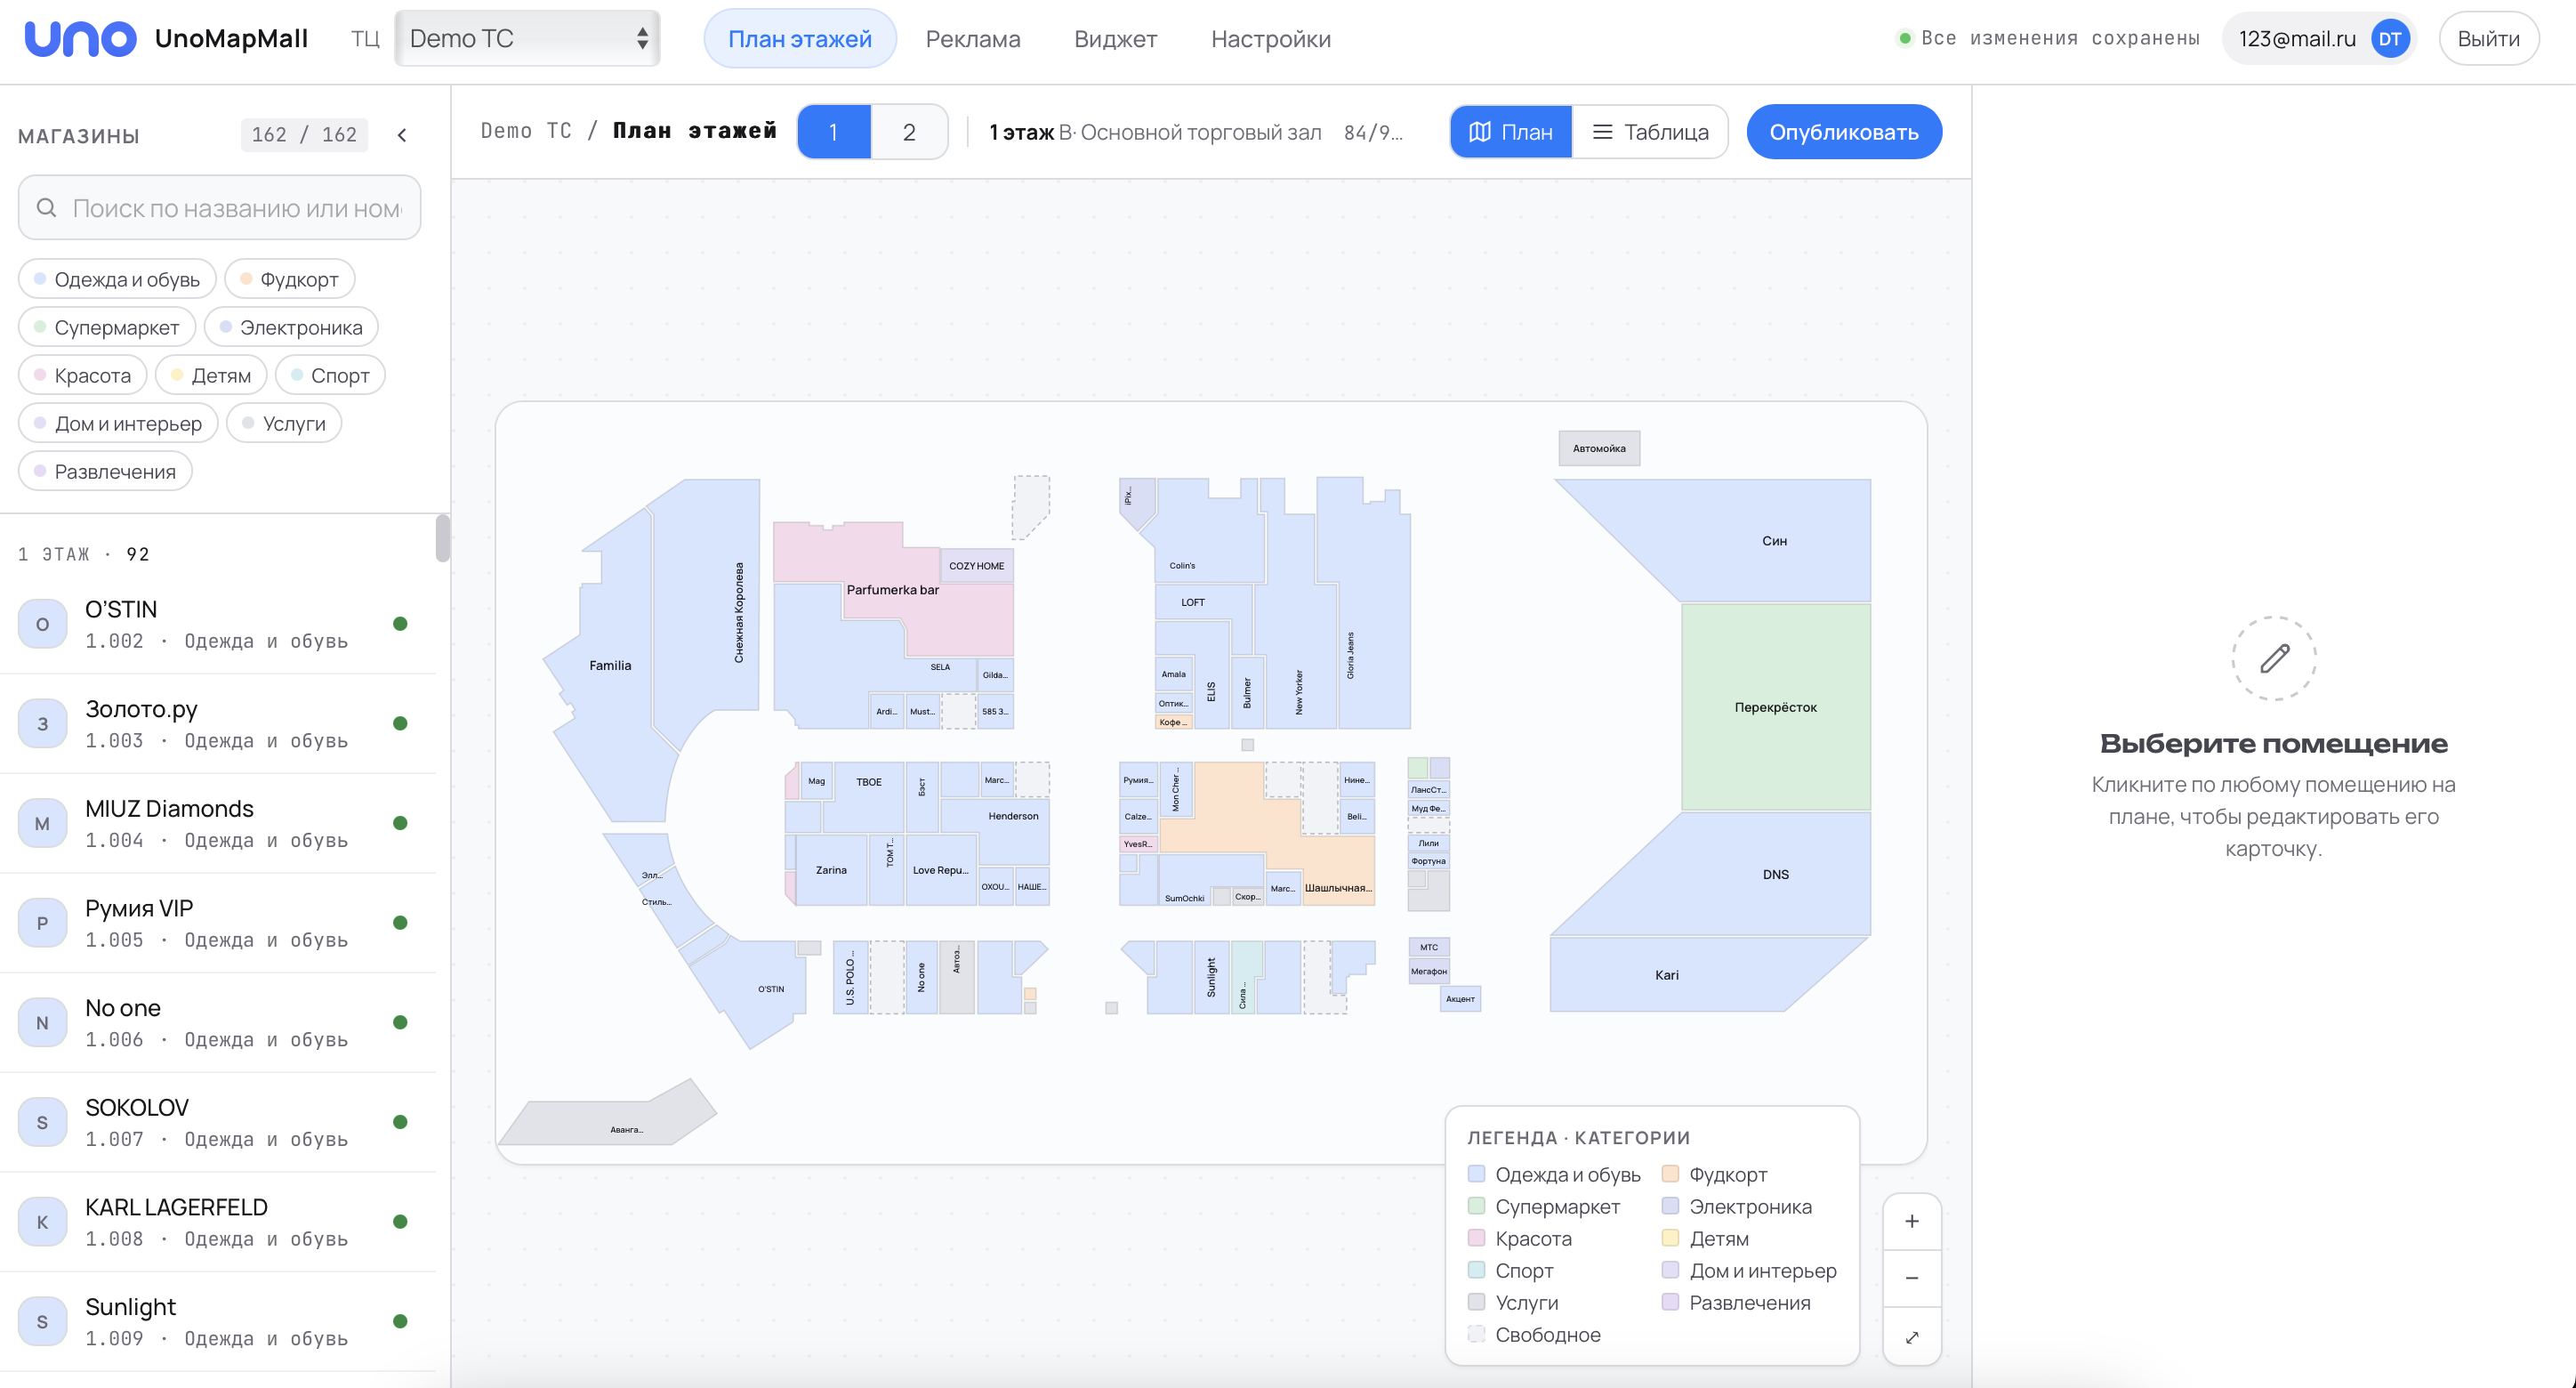Click the shop list scrollbar thumb
2576x1388 pixels.
coord(442,539)
